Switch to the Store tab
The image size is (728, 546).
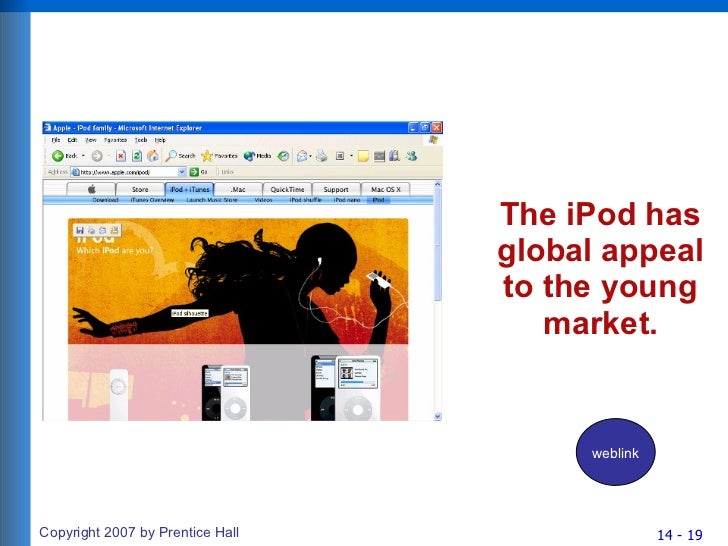pos(140,189)
